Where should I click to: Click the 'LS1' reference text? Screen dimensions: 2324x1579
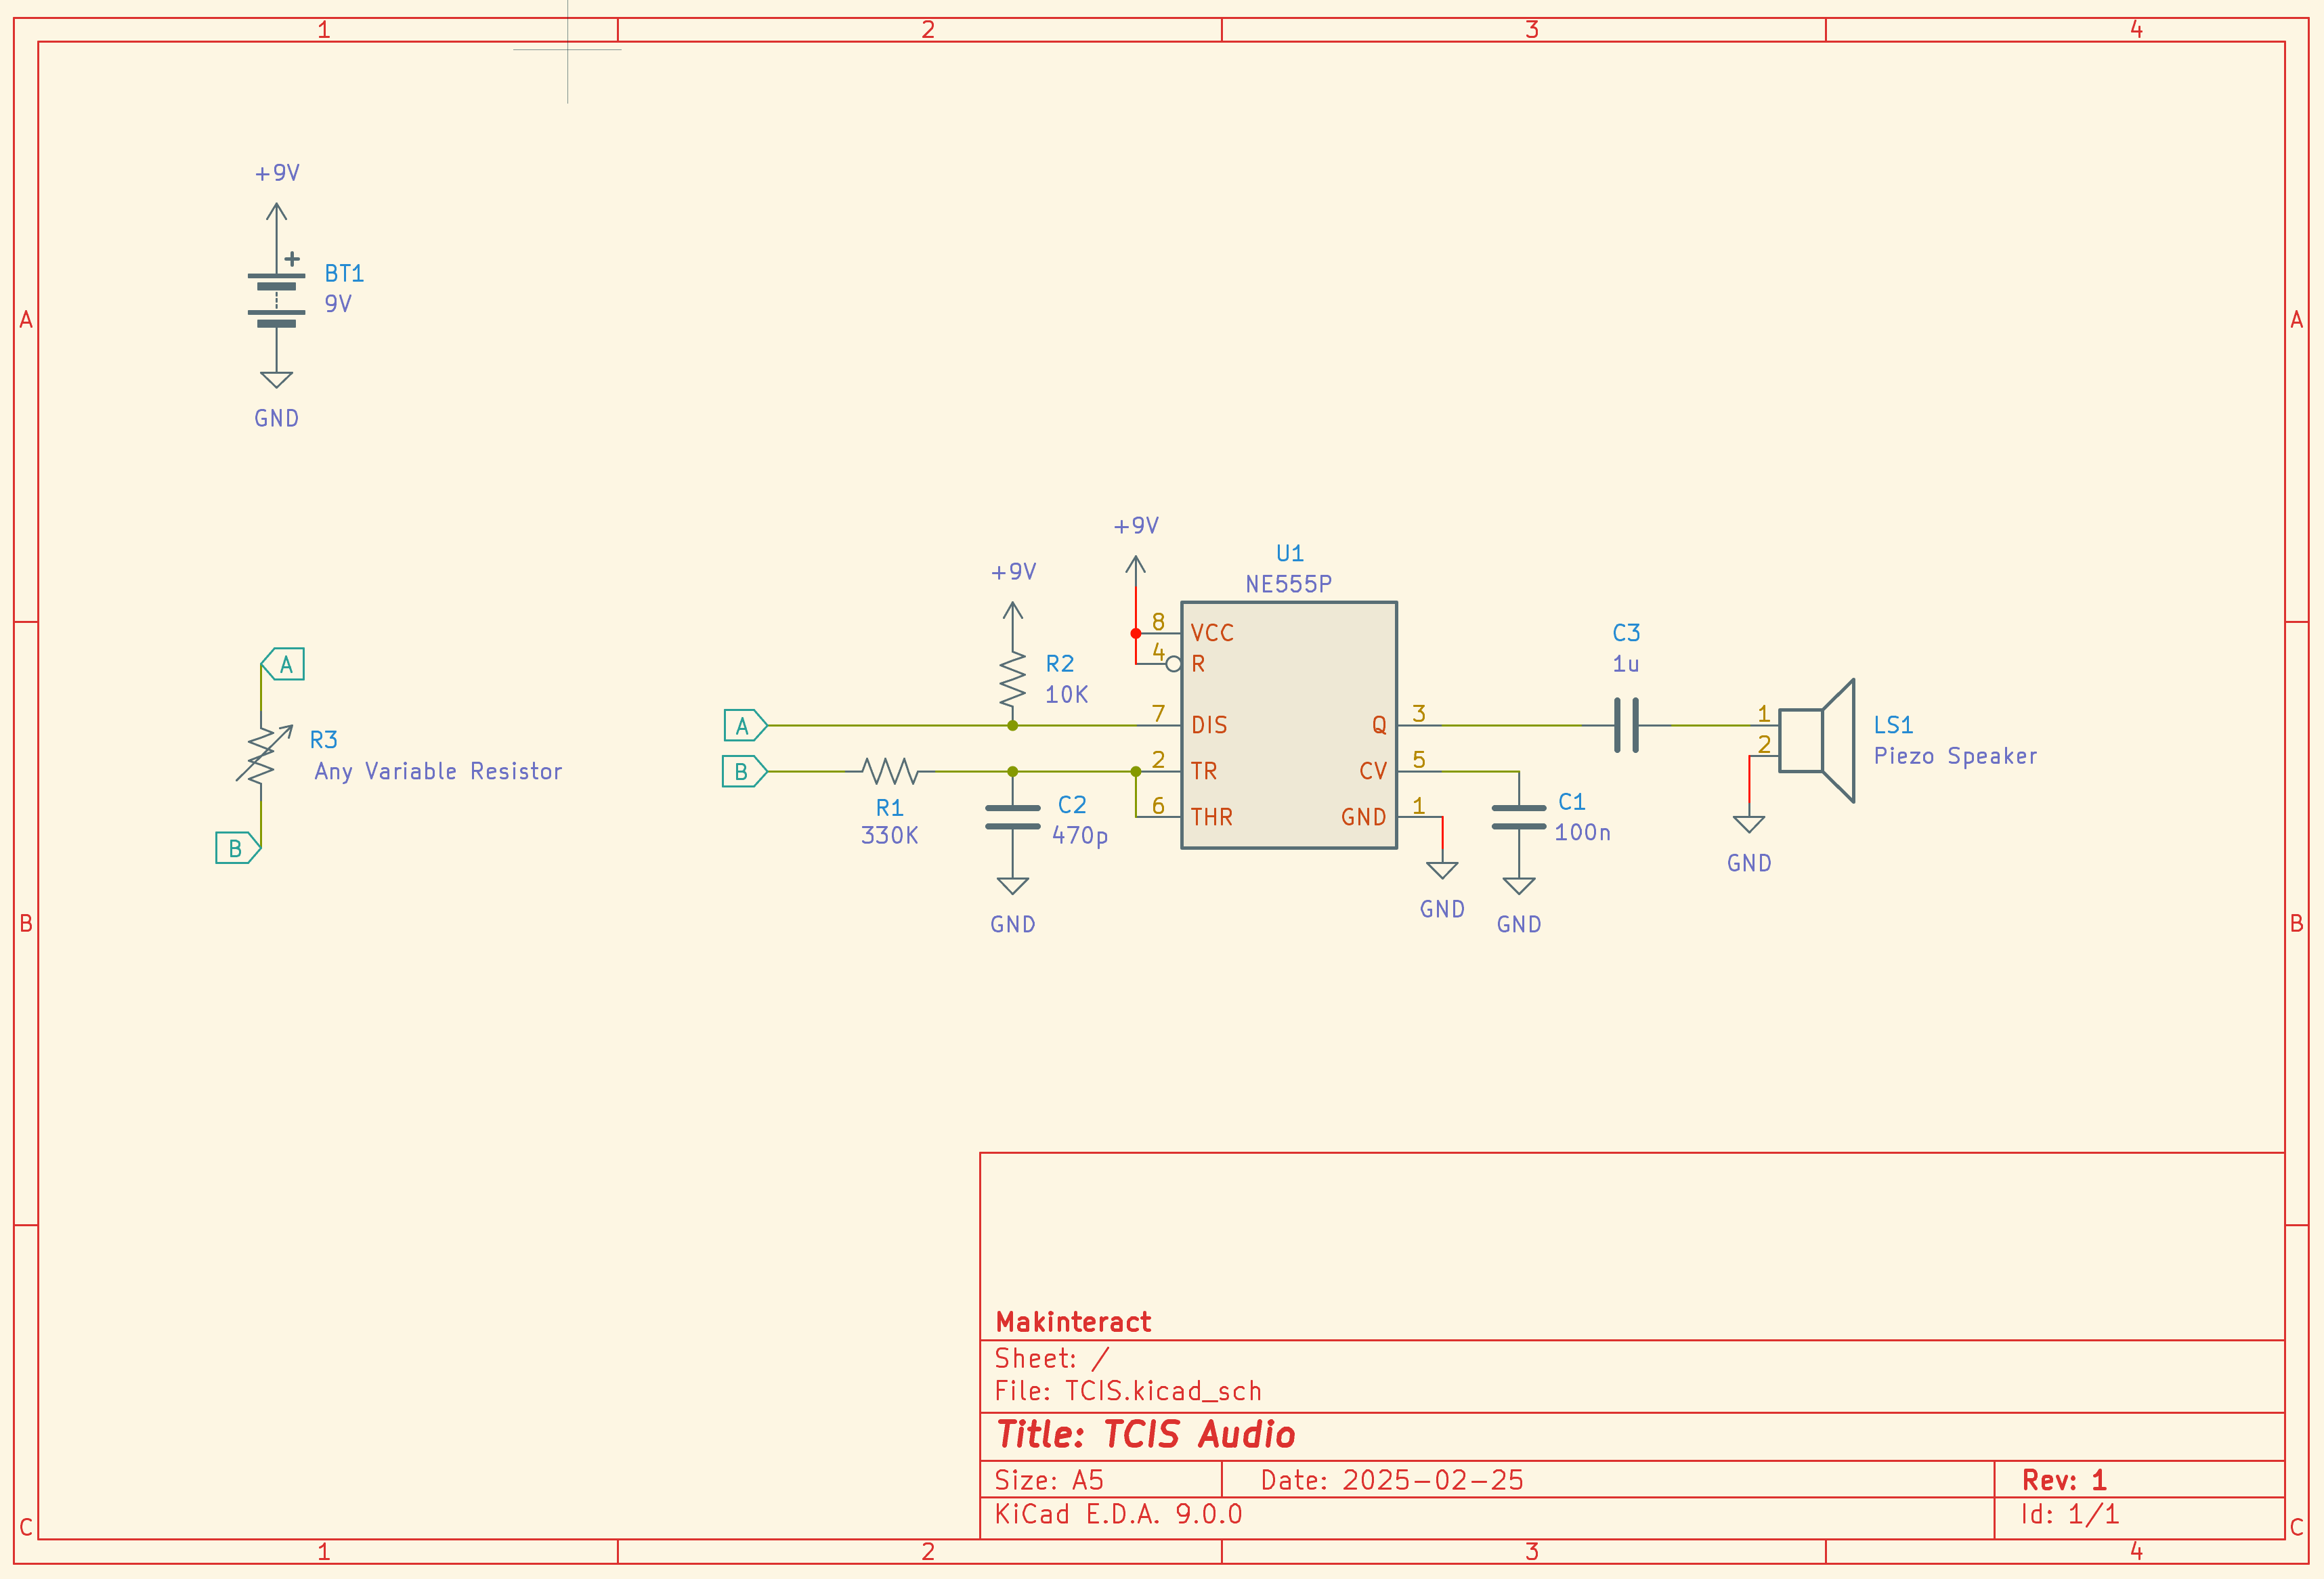[x=1893, y=725]
